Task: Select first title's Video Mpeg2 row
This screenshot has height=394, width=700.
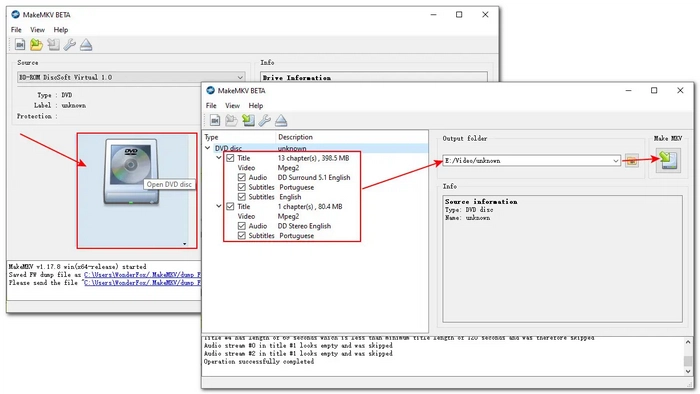Action: (268, 168)
